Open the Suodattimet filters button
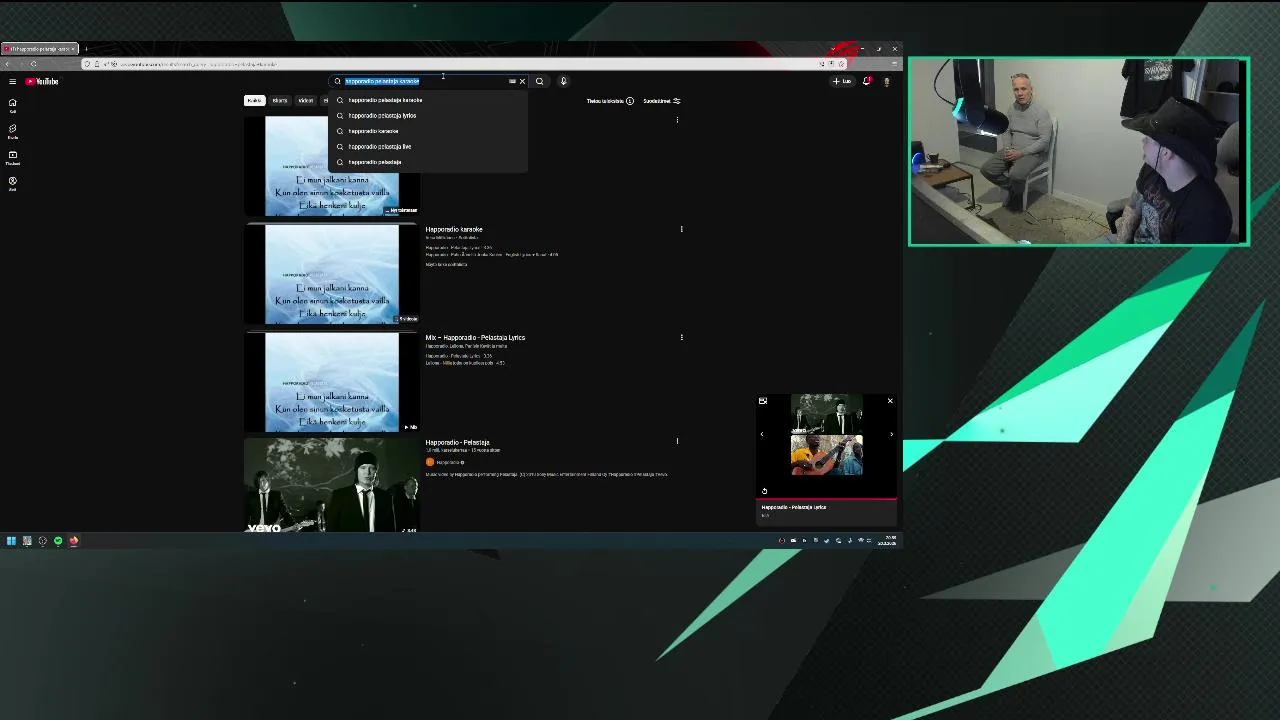The height and width of the screenshot is (720, 1280). click(661, 101)
